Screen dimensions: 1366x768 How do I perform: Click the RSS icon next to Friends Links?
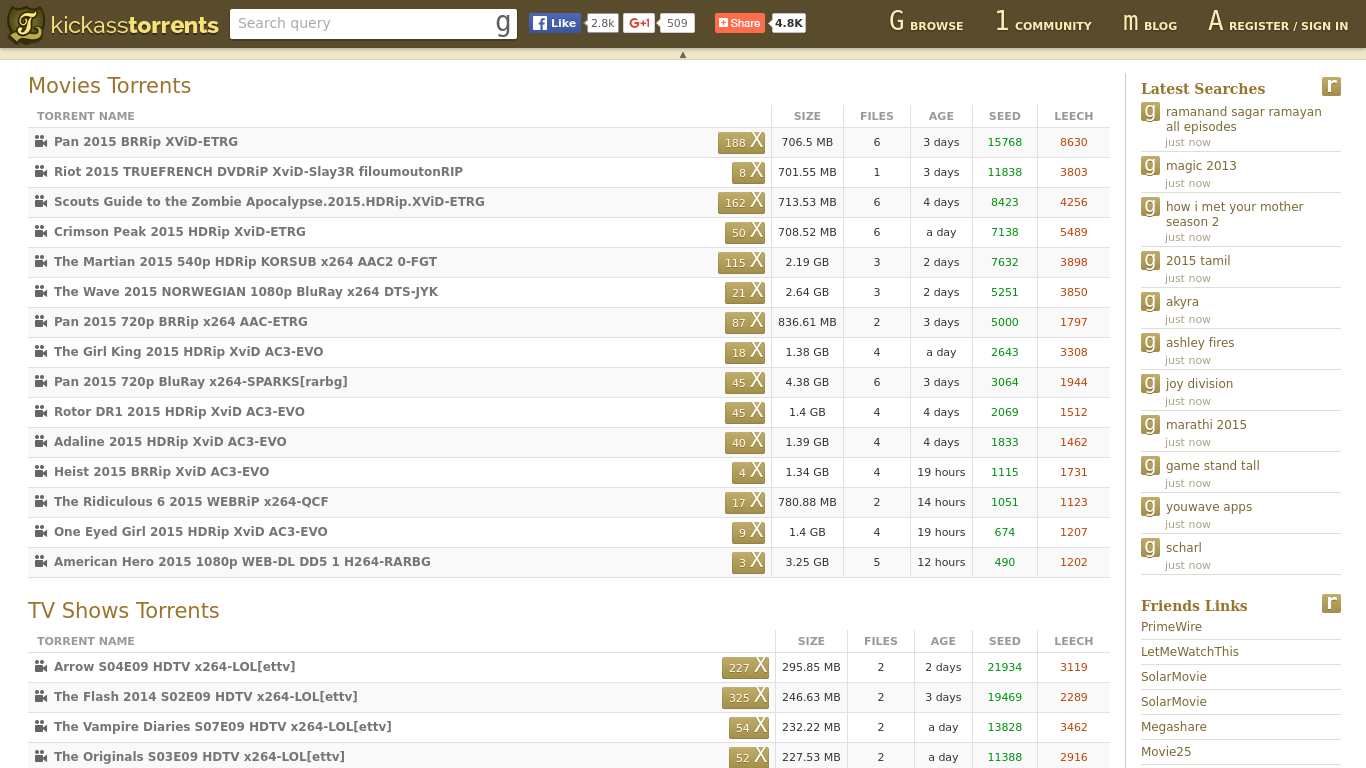[1331, 603]
